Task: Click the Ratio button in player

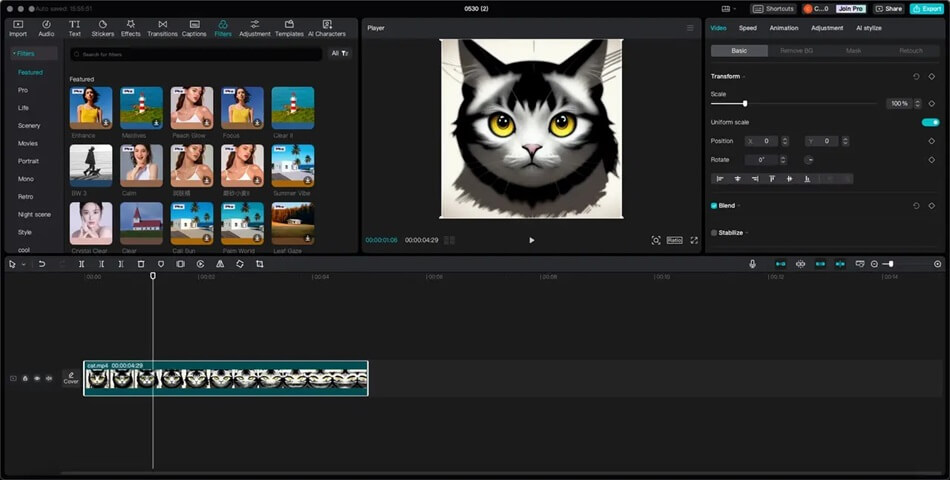Action: 674,241
